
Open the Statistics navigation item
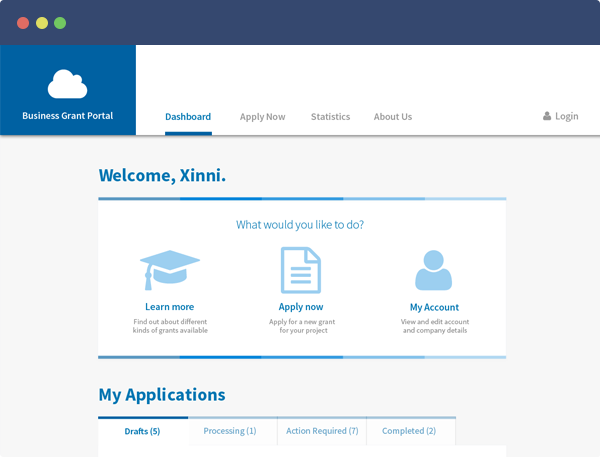[330, 117]
